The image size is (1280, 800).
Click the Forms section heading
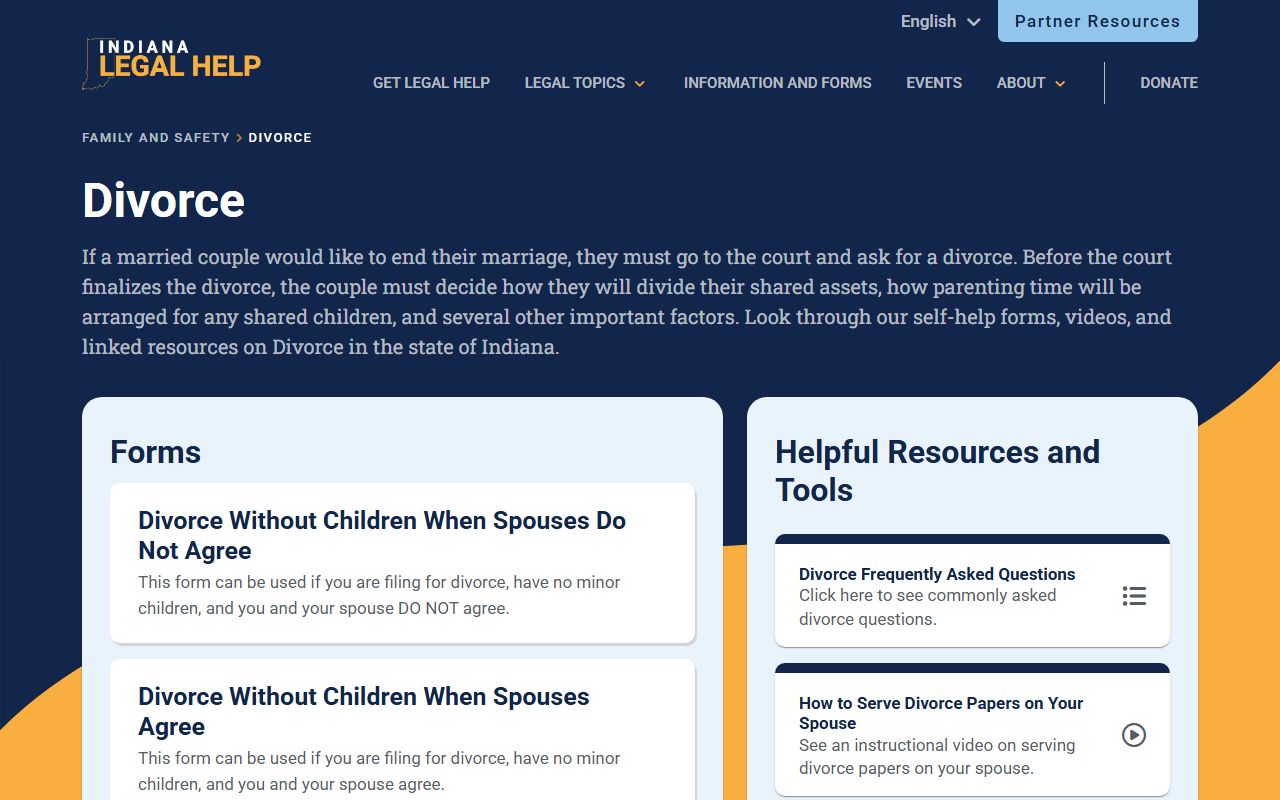coord(155,452)
